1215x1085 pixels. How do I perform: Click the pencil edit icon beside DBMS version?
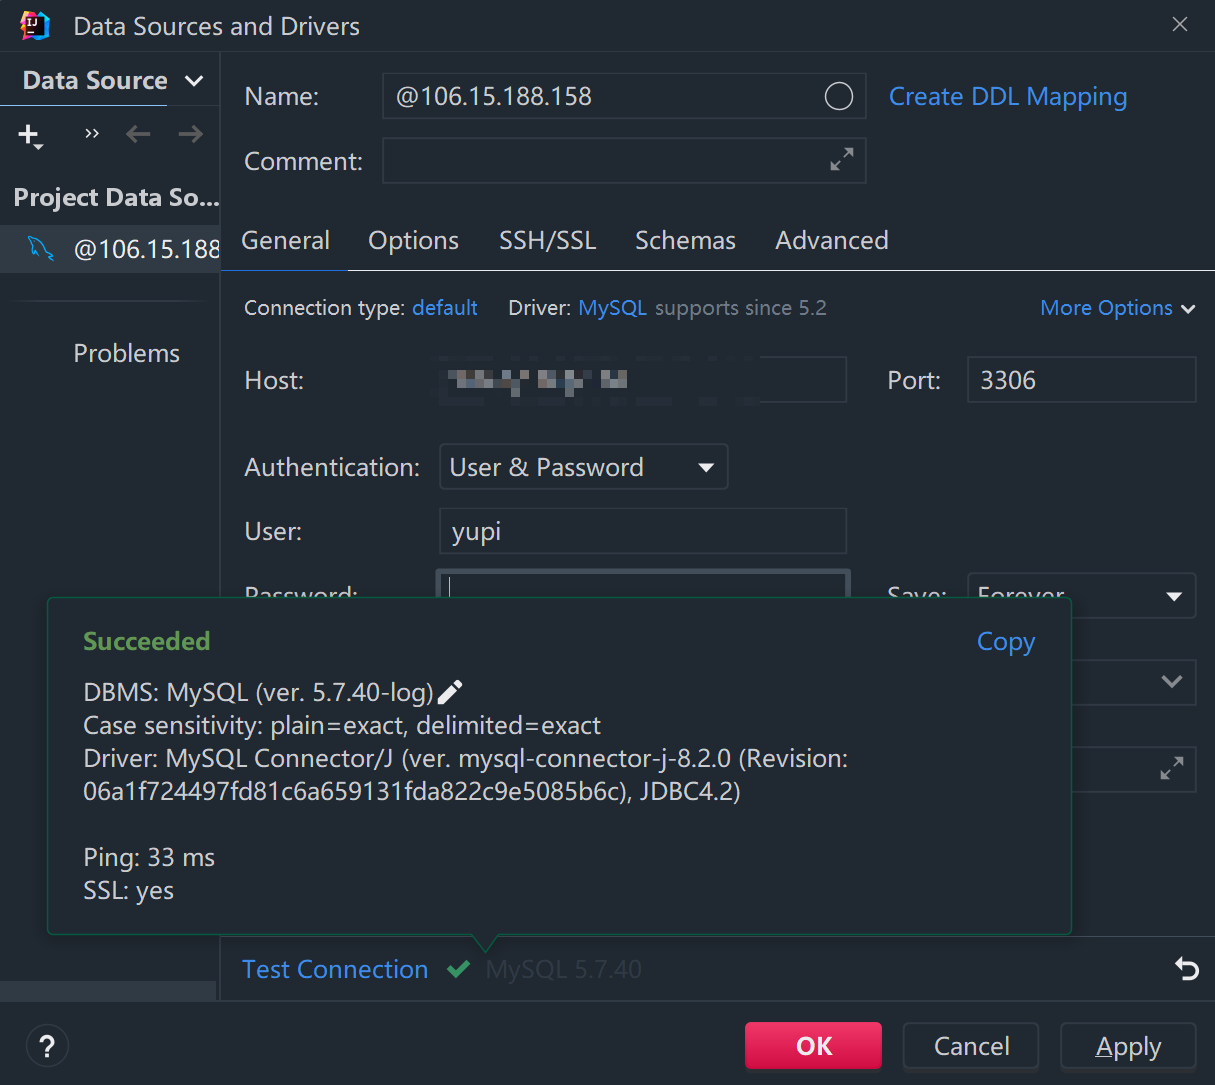[x=451, y=692]
